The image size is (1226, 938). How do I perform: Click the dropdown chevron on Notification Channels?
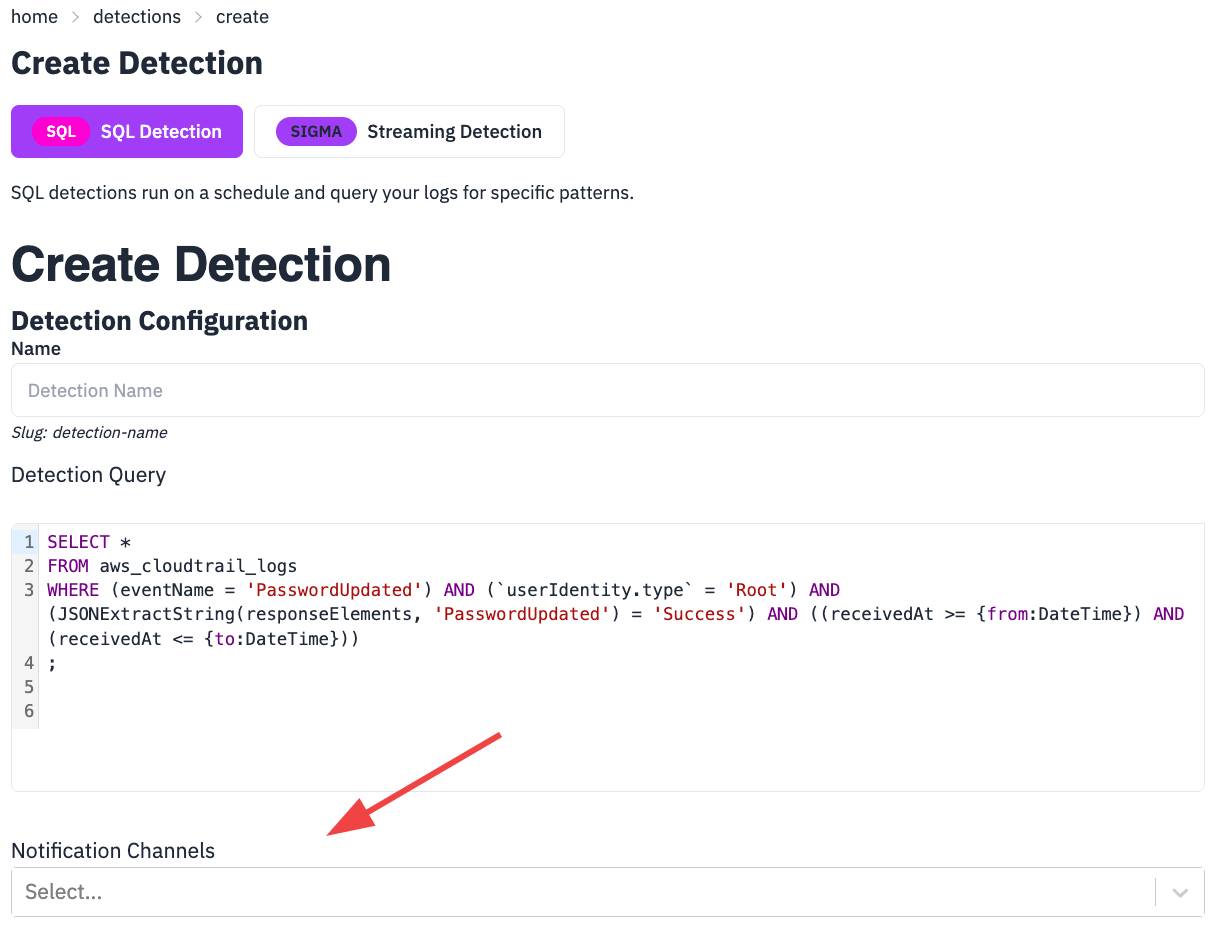pyautogui.click(x=1179, y=892)
